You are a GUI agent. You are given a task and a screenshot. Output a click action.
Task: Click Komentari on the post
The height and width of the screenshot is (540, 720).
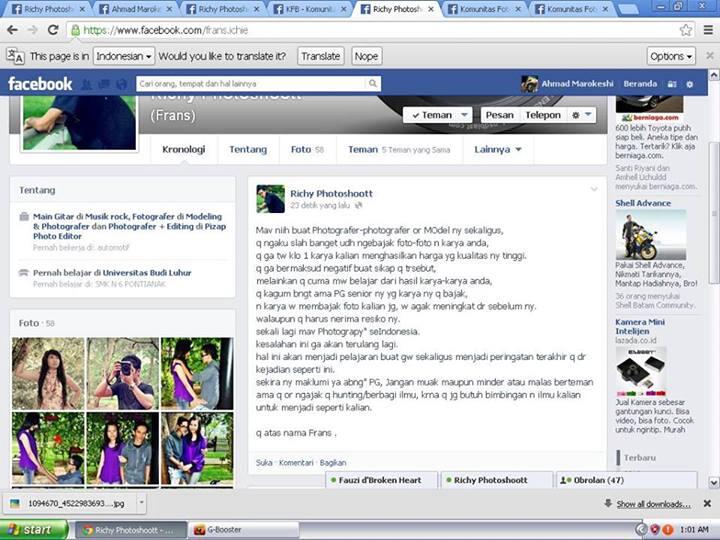coord(296,463)
